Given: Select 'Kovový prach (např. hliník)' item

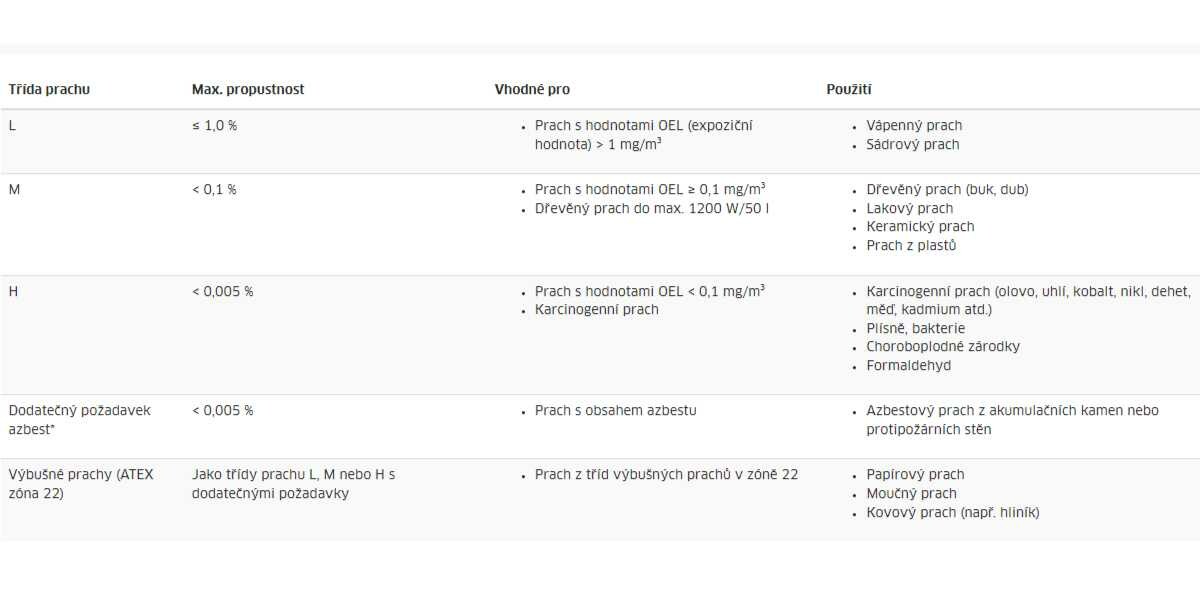Looking at the screenshot, I should (952, 512).
